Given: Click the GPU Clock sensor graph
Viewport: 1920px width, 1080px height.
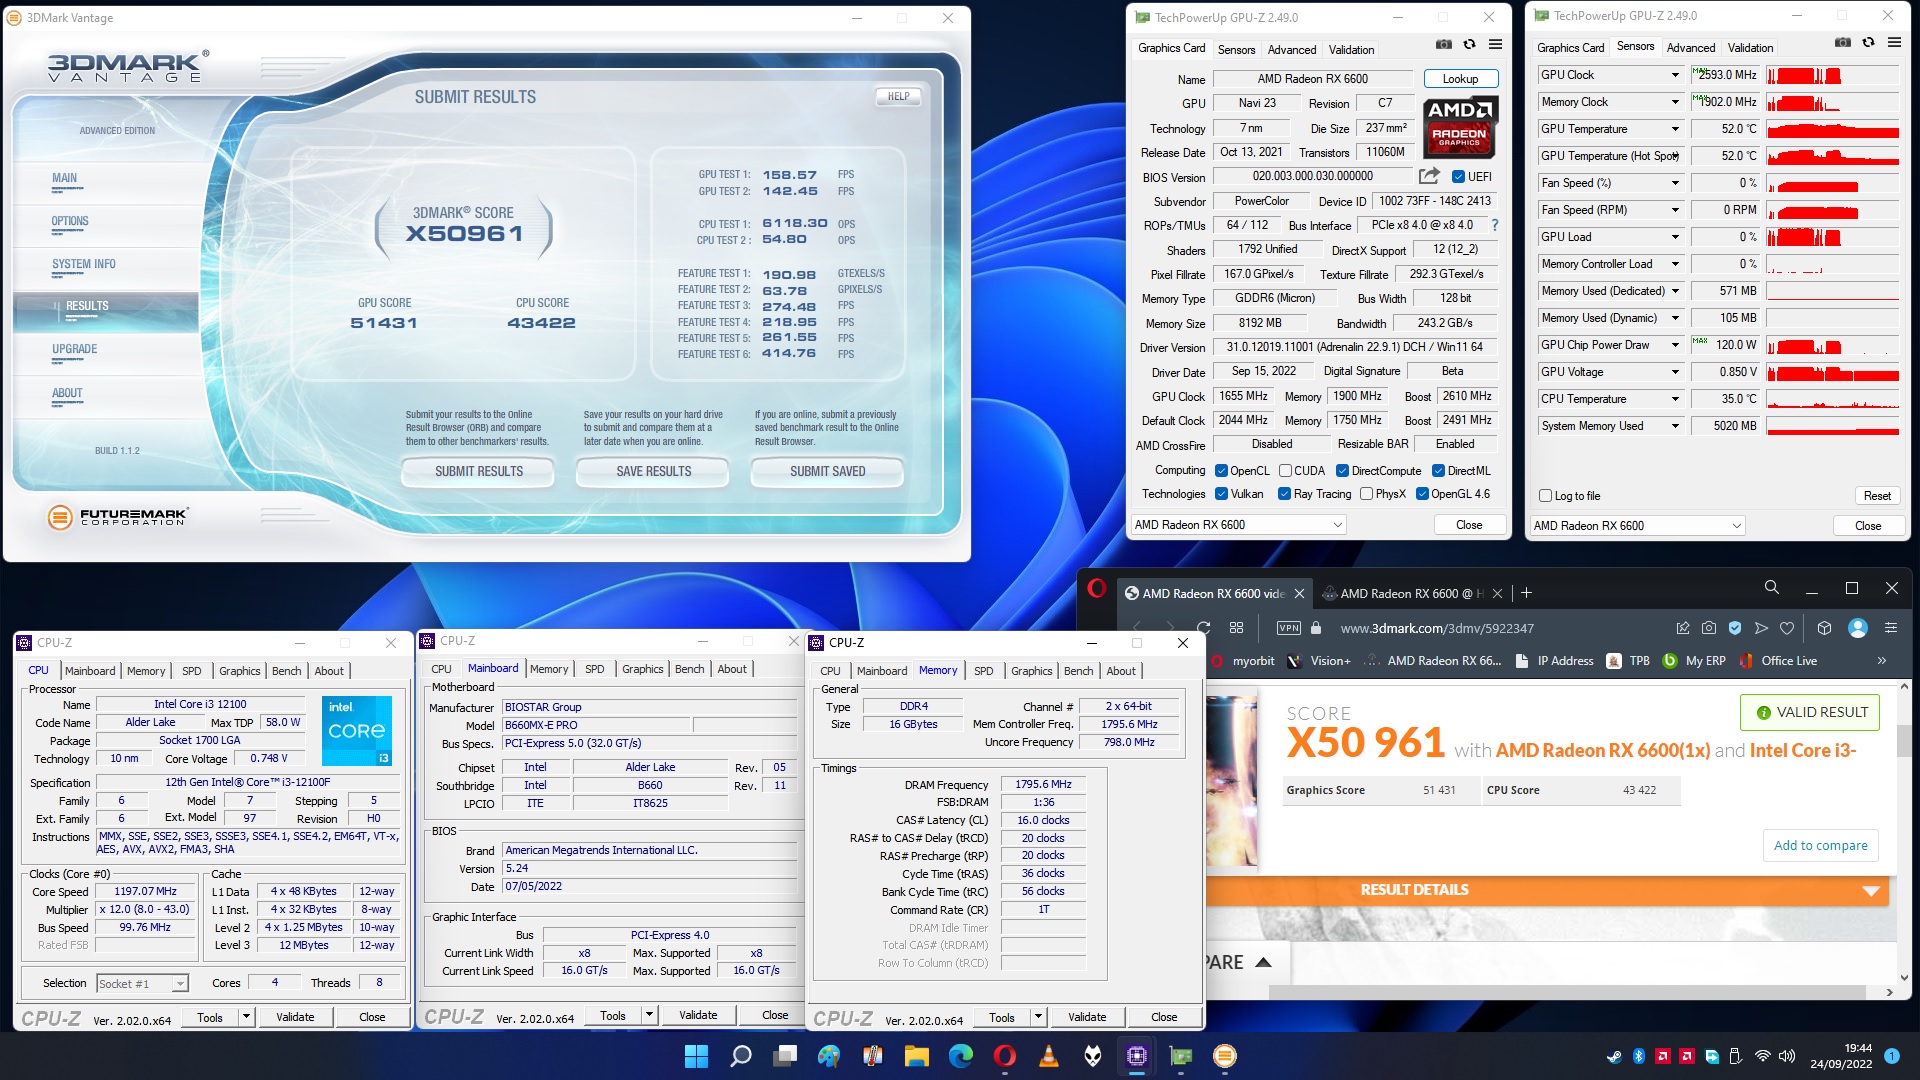Looking at the screenshot, I should click(x=1832, y=75).
